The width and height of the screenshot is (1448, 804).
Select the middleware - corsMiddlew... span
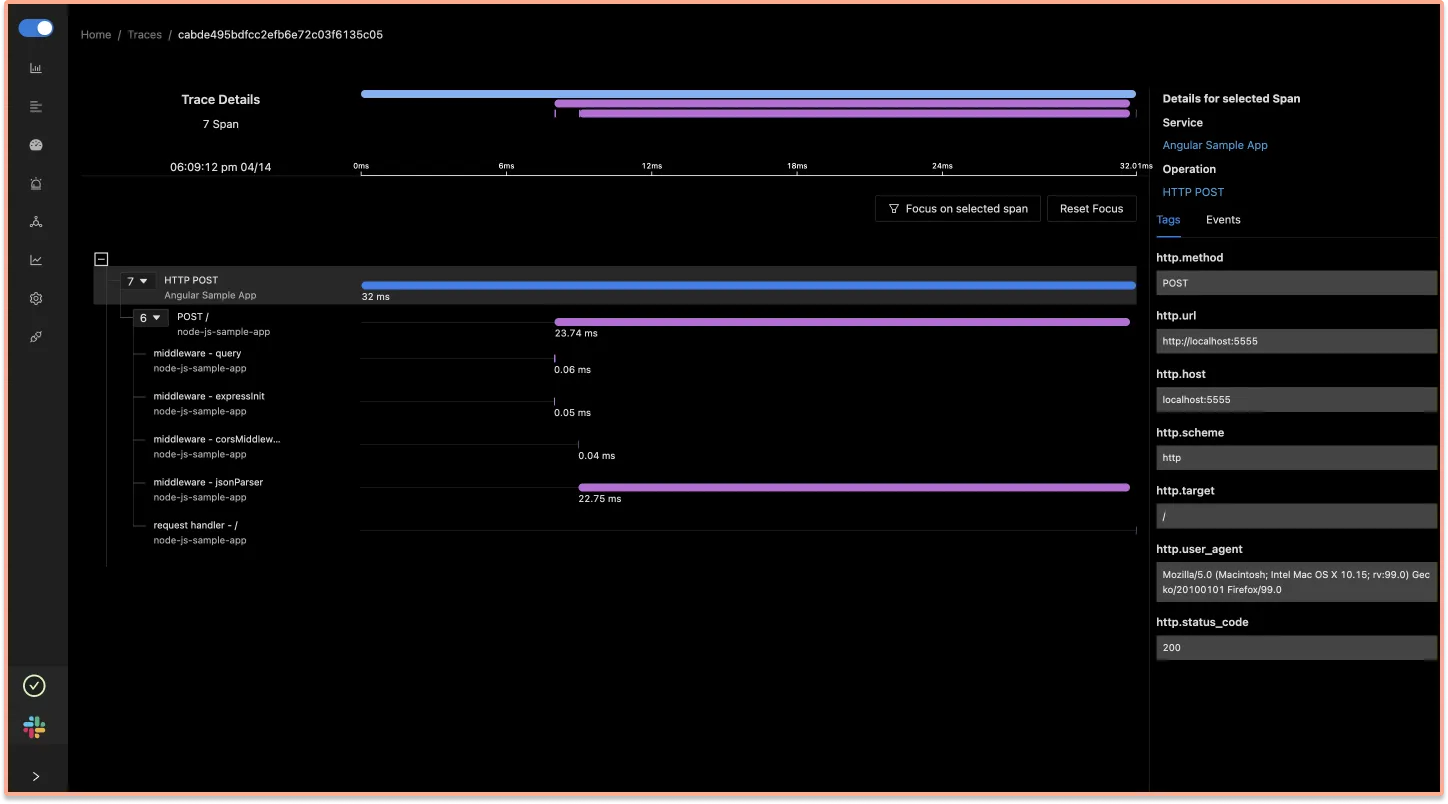point(217,446)
